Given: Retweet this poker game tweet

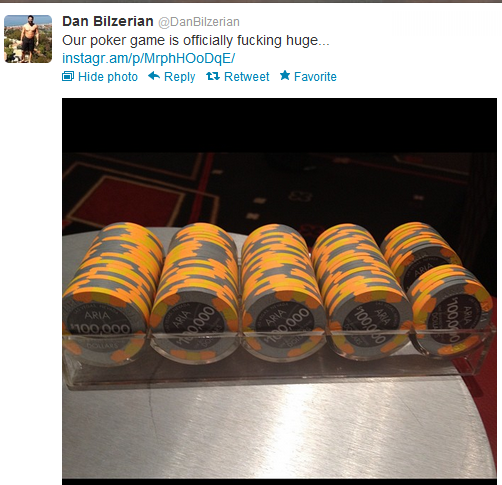Looking at the screenshot, I should click(x=246, y=77).
